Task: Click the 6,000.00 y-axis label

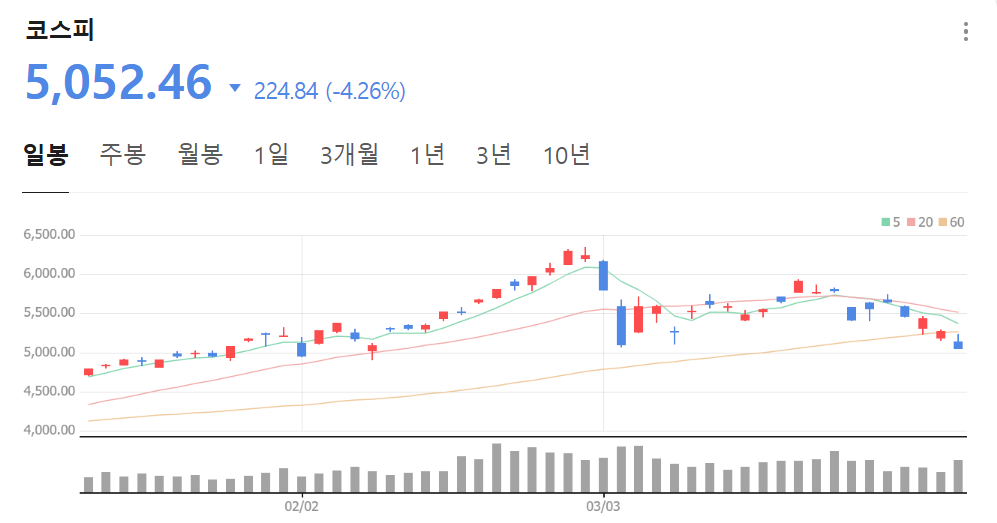Action: click(49, 274)
